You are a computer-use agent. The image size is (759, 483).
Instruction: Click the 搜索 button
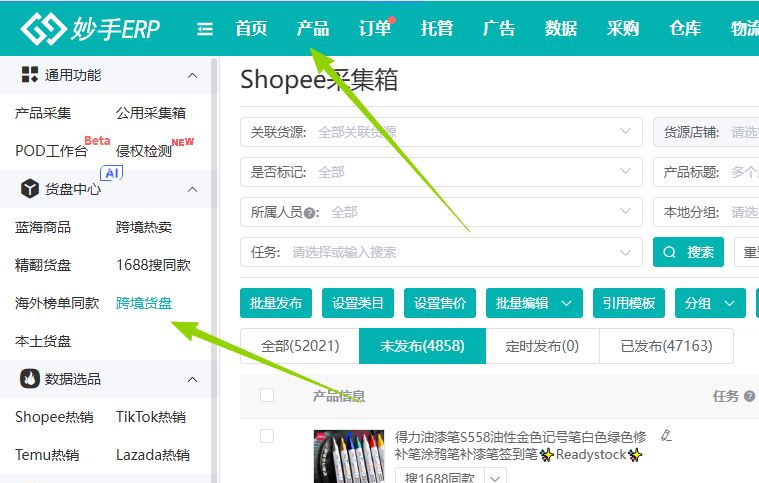688,252
